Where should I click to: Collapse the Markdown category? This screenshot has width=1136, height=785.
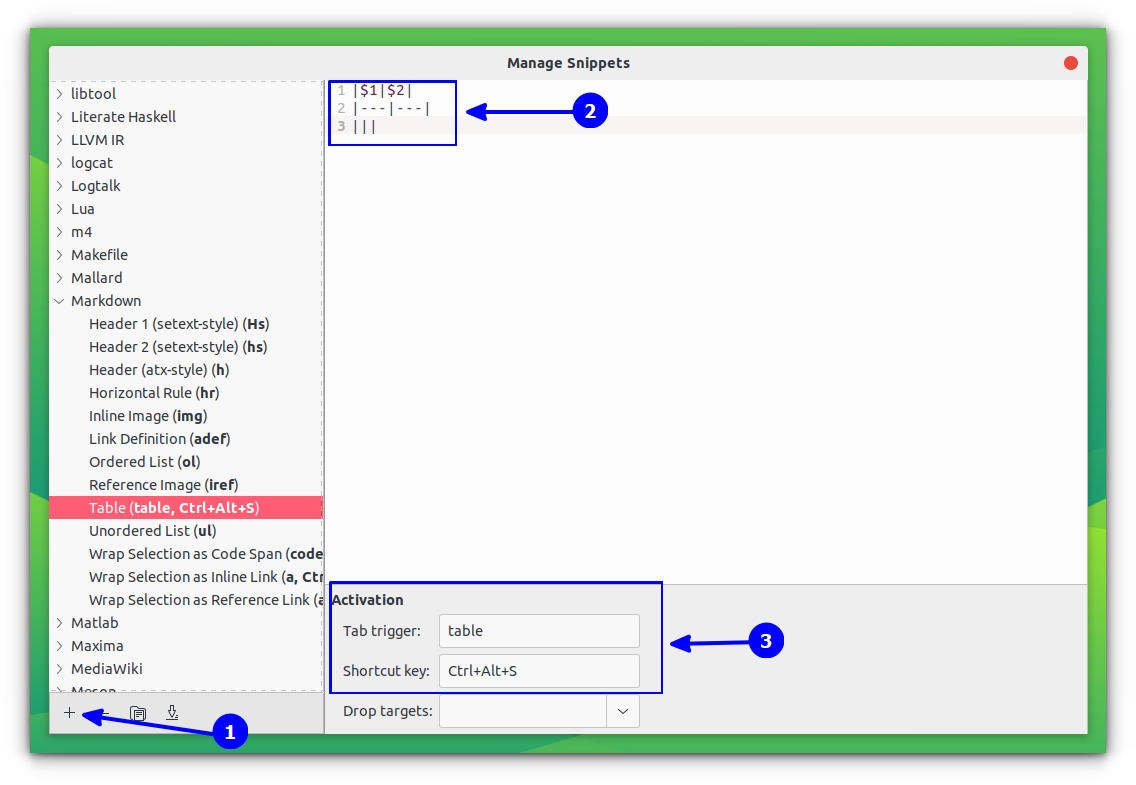(x=58, y=300)
